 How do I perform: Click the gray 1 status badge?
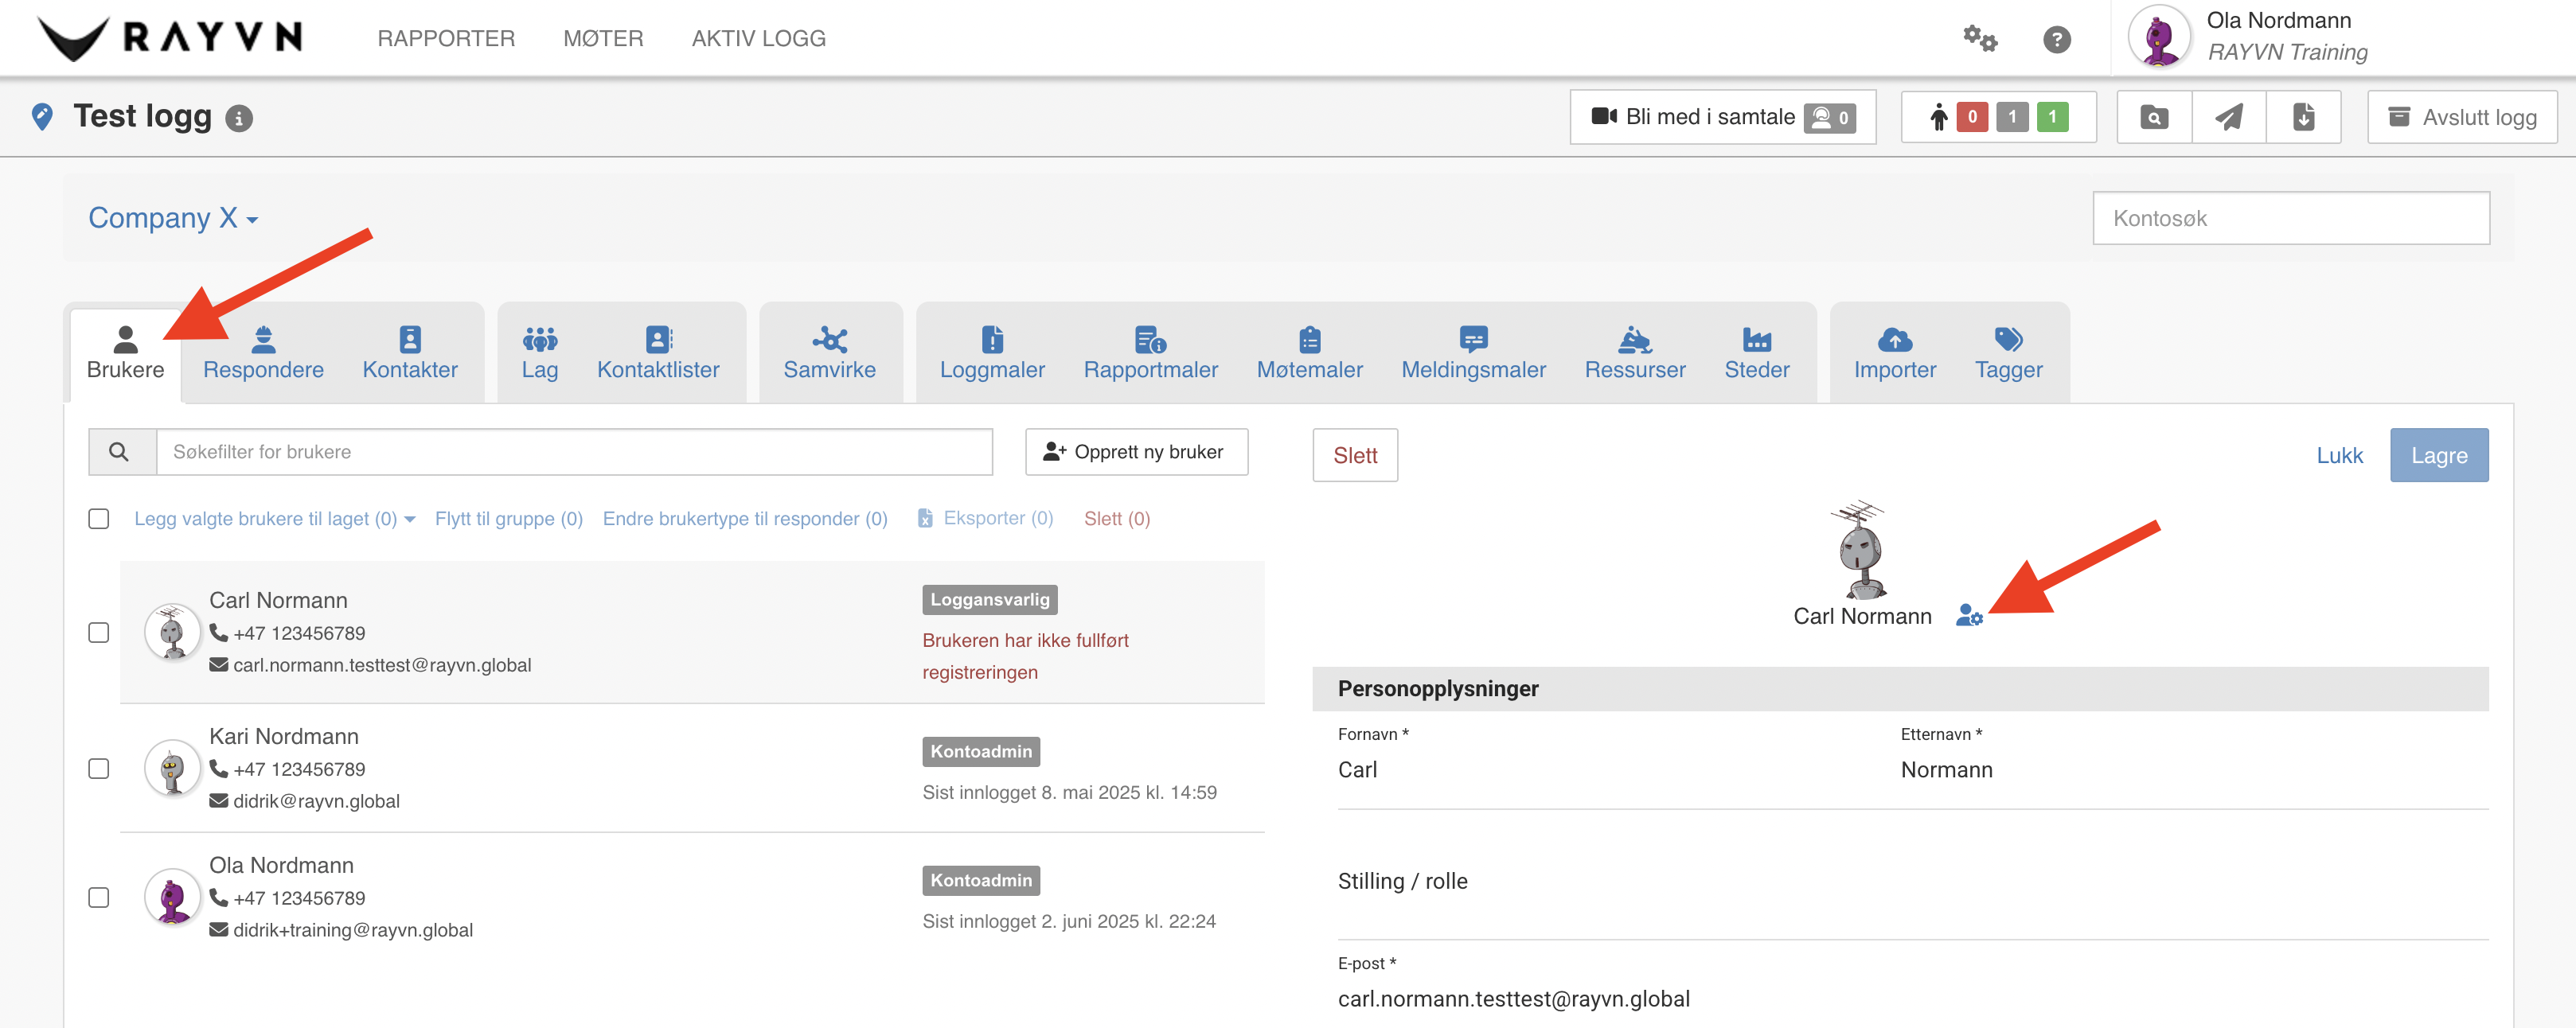coord(2012,117)
